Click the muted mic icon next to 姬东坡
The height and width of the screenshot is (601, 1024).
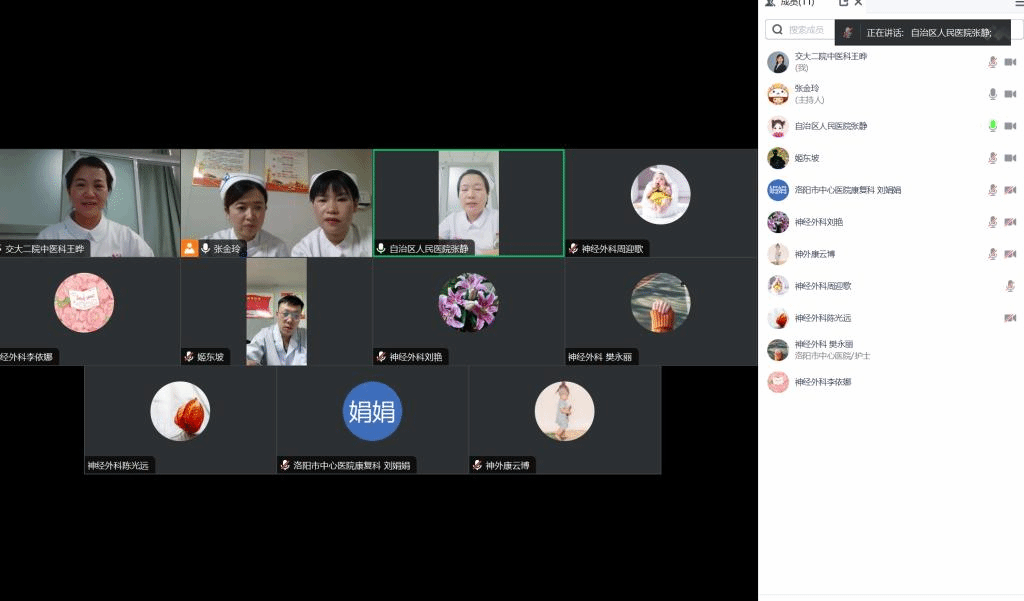tap(990, 158)
